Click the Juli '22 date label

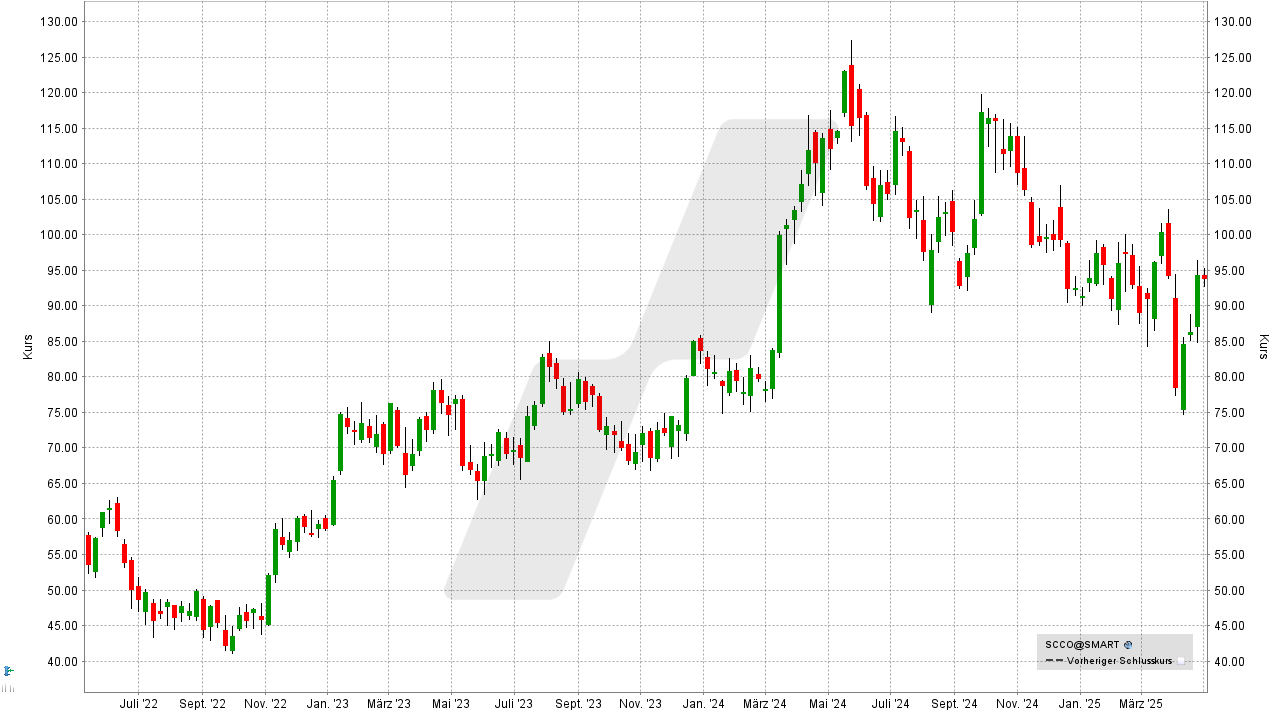[139, 704]
